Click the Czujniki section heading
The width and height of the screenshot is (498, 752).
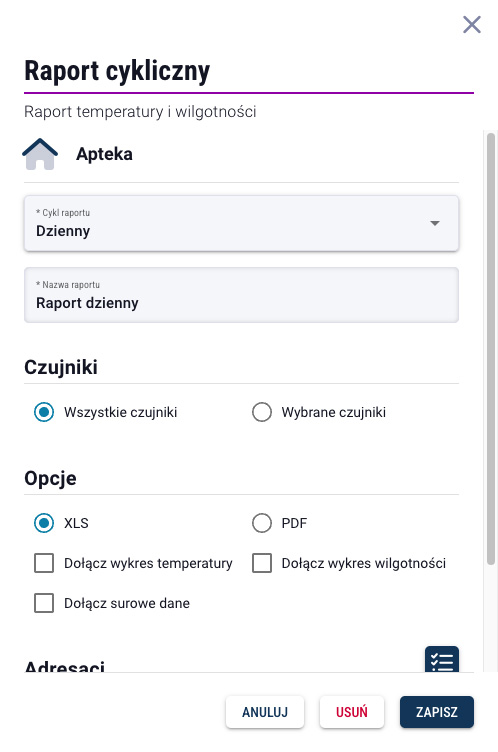pos(61,367)
